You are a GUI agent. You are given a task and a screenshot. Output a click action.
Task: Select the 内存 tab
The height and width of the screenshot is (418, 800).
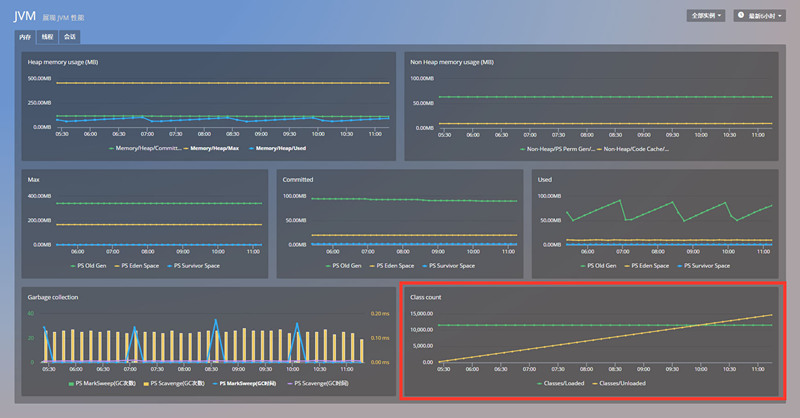(x=26, y=37)
